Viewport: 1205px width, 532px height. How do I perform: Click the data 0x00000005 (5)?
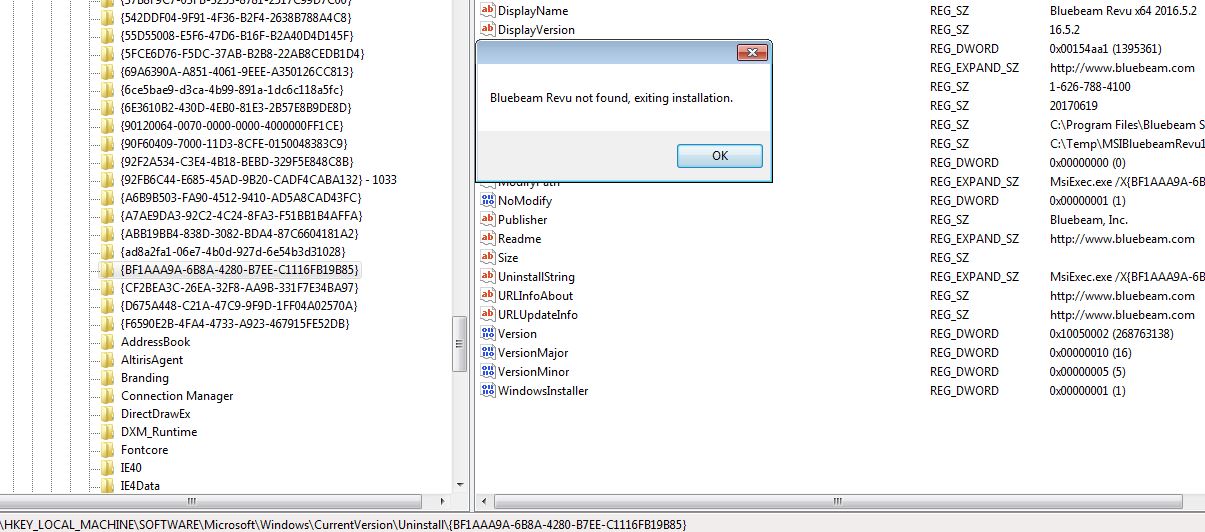[1087, 371]
